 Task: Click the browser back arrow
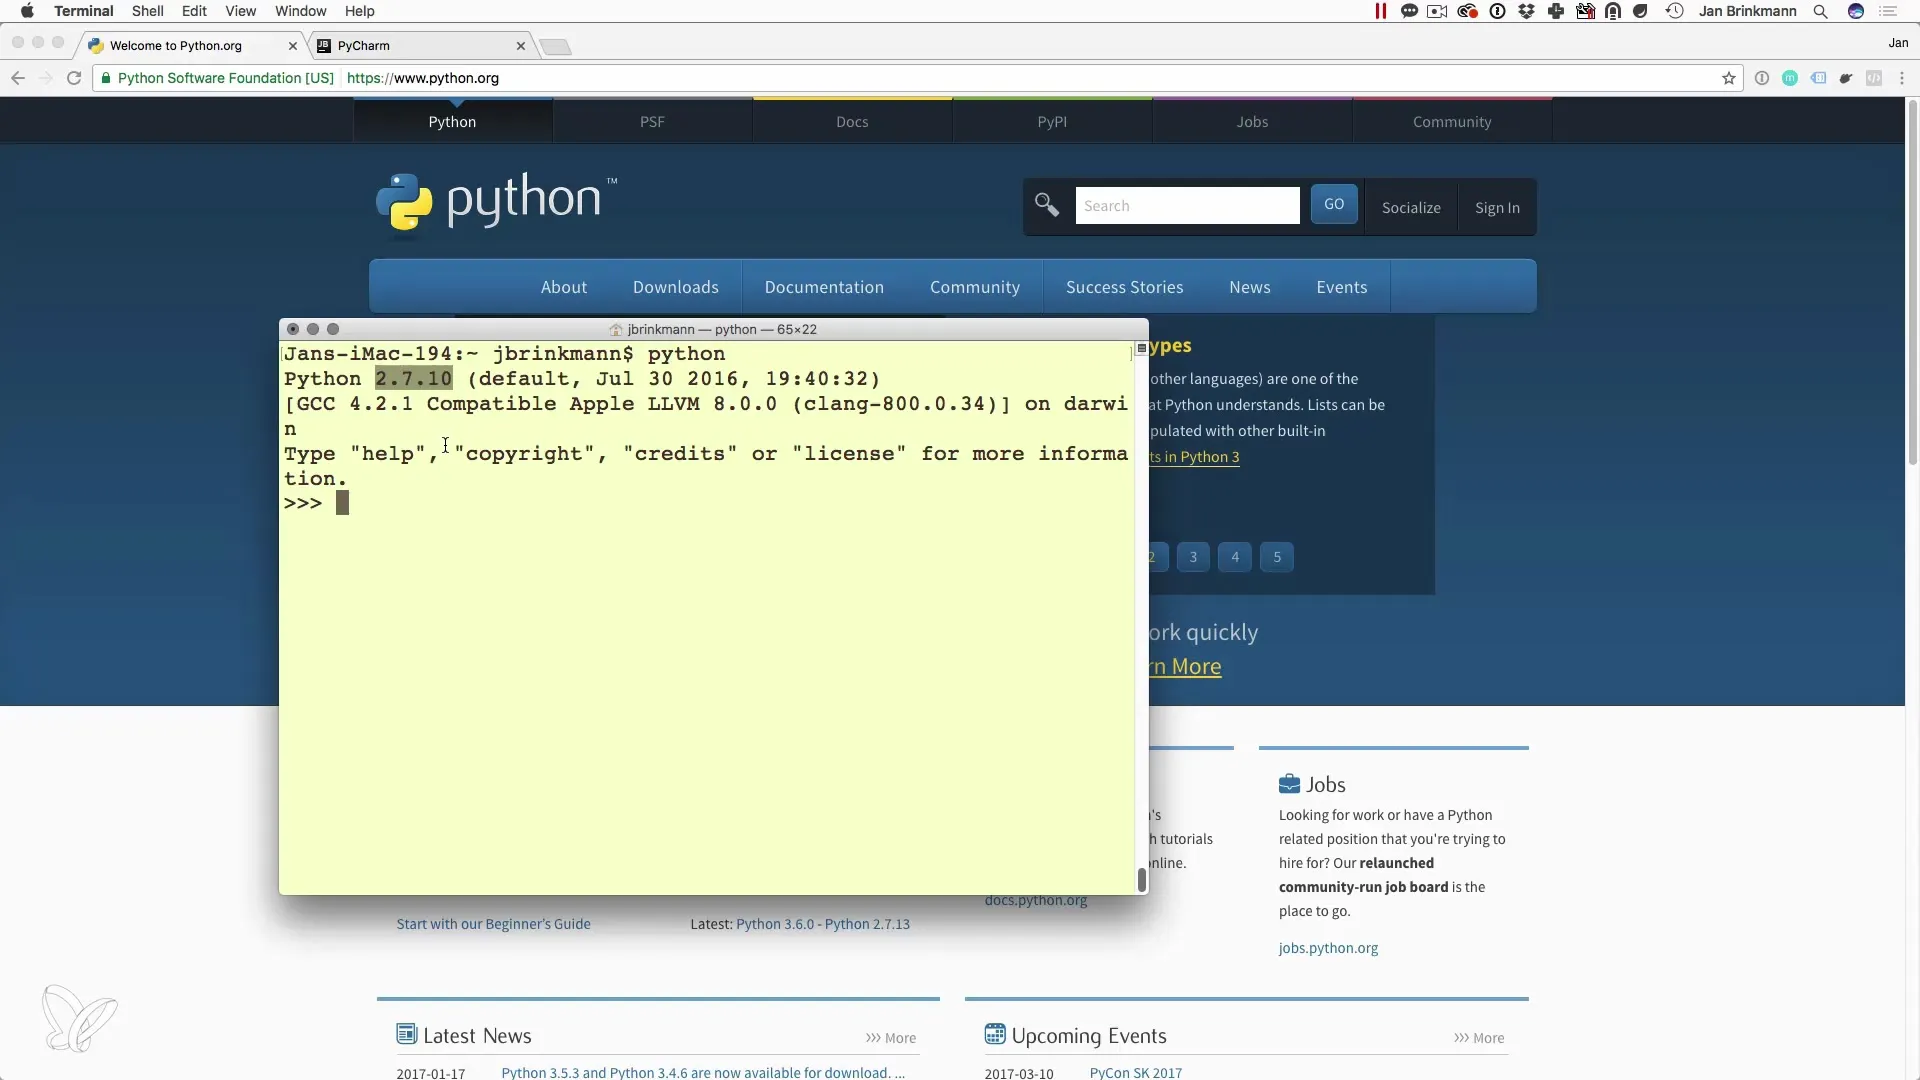pyautogui.click(x=17, y=78)
